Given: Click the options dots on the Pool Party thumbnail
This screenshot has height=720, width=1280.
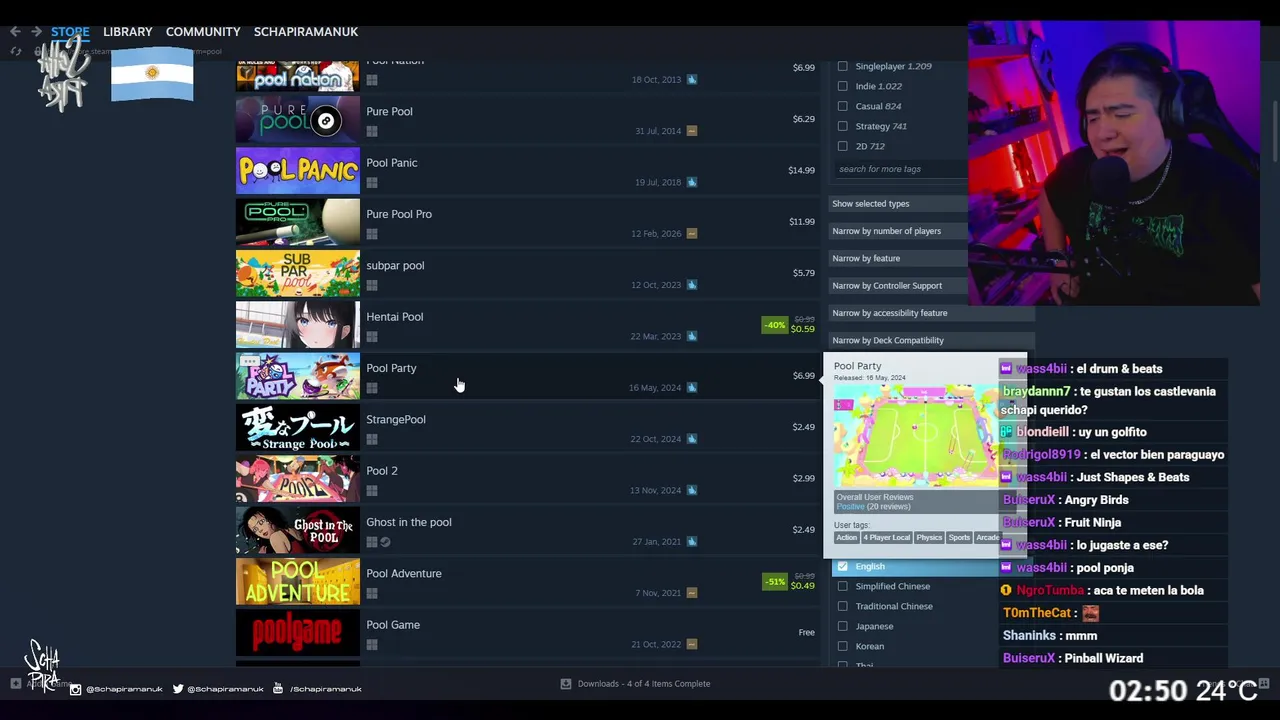Looking at the screenshot, I should tap(250, 361).
